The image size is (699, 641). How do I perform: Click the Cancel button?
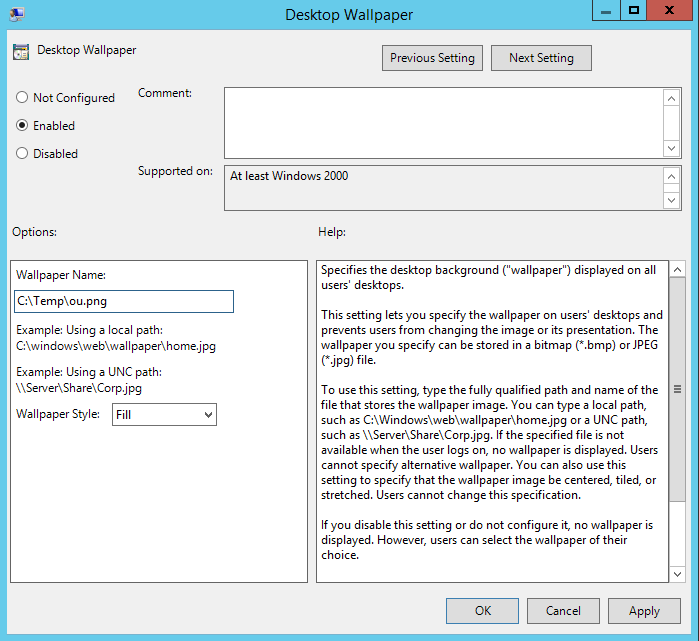point(563,611)
